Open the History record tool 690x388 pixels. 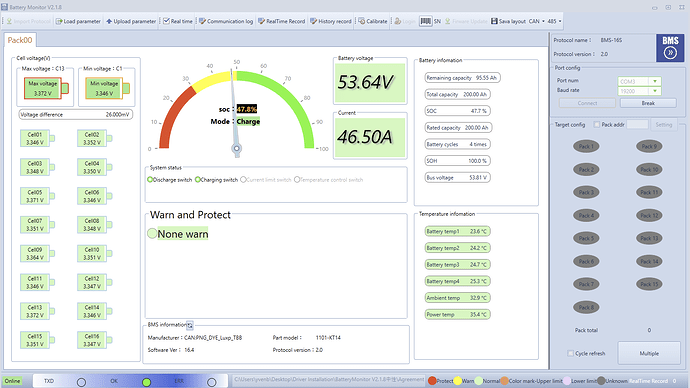tap(313, 21)
